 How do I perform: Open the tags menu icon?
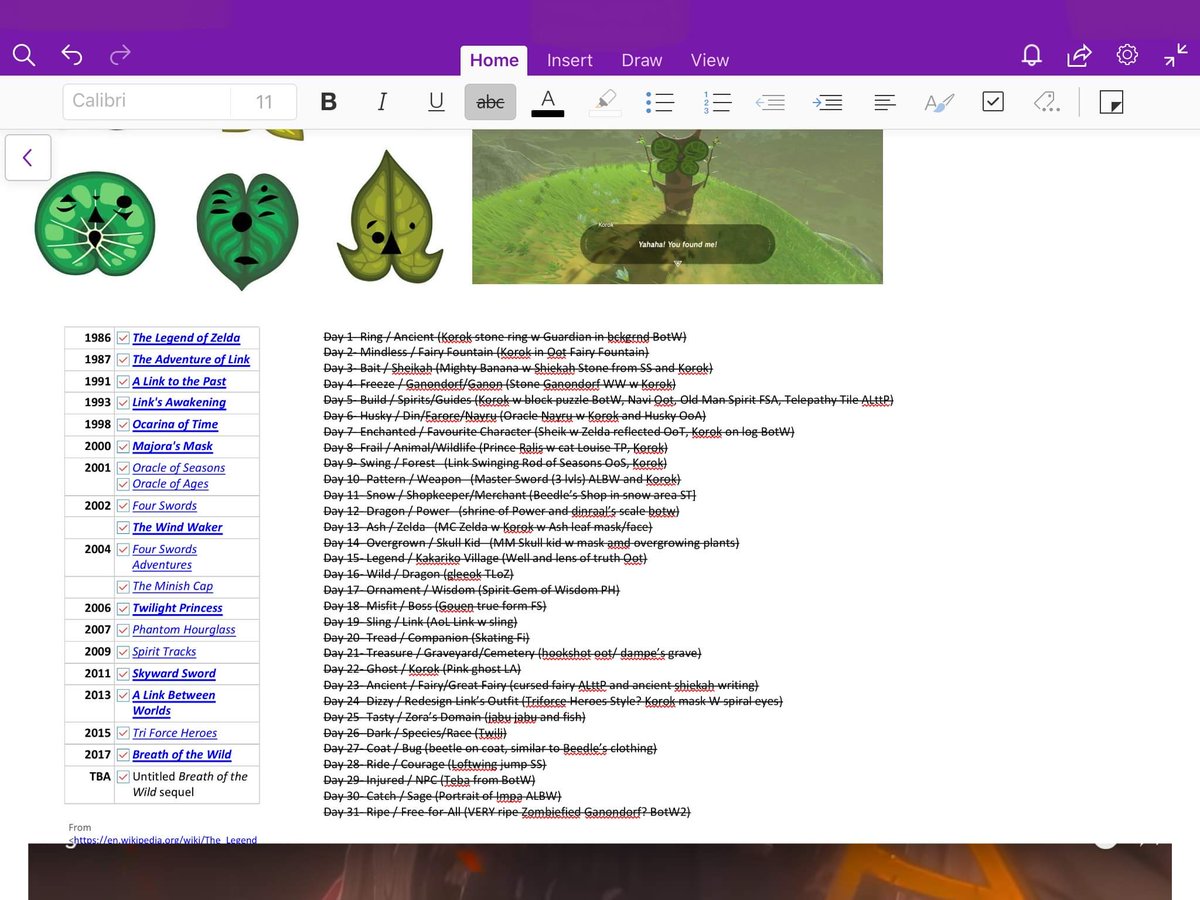click(1046, 102)
